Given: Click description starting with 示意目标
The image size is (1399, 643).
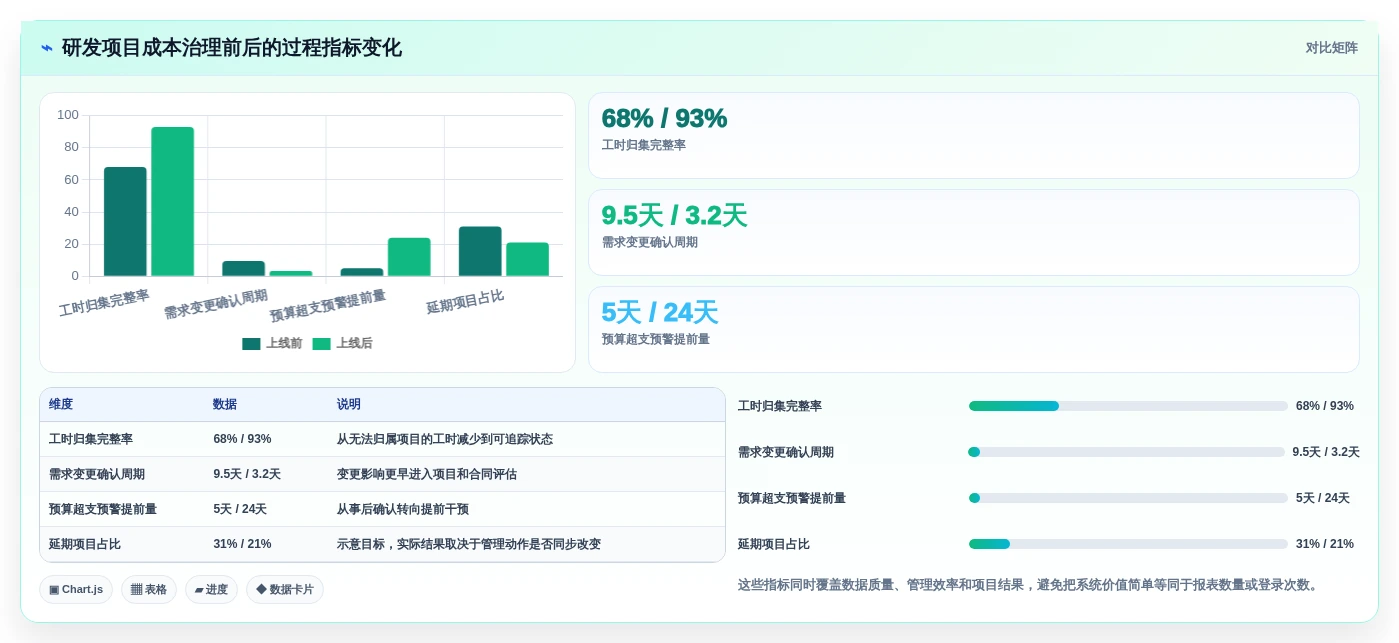Looking at the screenshot, I should pyautogui.click(x=469, y=544).
